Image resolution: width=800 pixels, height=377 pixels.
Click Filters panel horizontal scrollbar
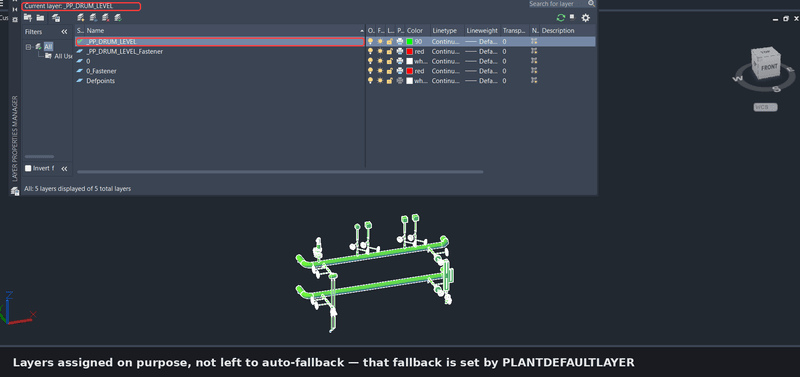(39, 157)
